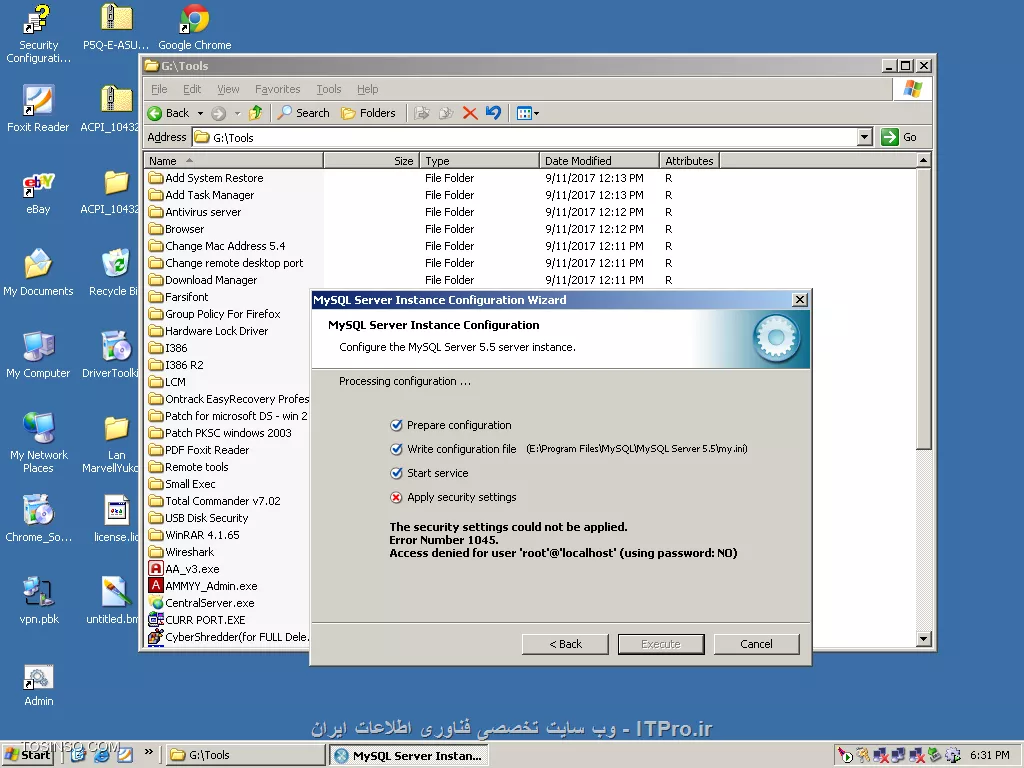Open the Chrome_So... setup icon on desktop
Image resolution: width=1024 pixels, height=768 pixels.
(x=39, y=519)
